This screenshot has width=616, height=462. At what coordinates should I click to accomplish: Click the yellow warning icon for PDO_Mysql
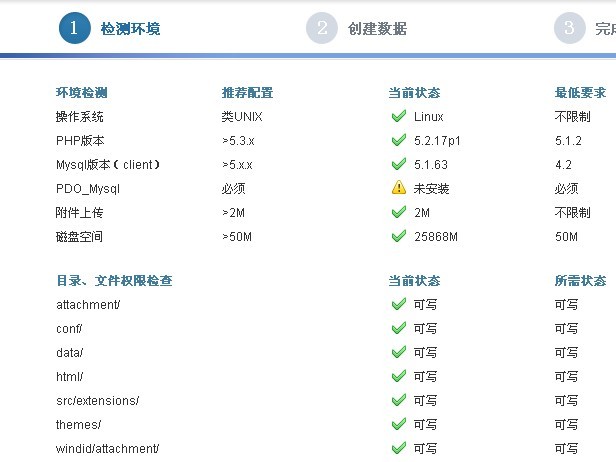point(398,188)
